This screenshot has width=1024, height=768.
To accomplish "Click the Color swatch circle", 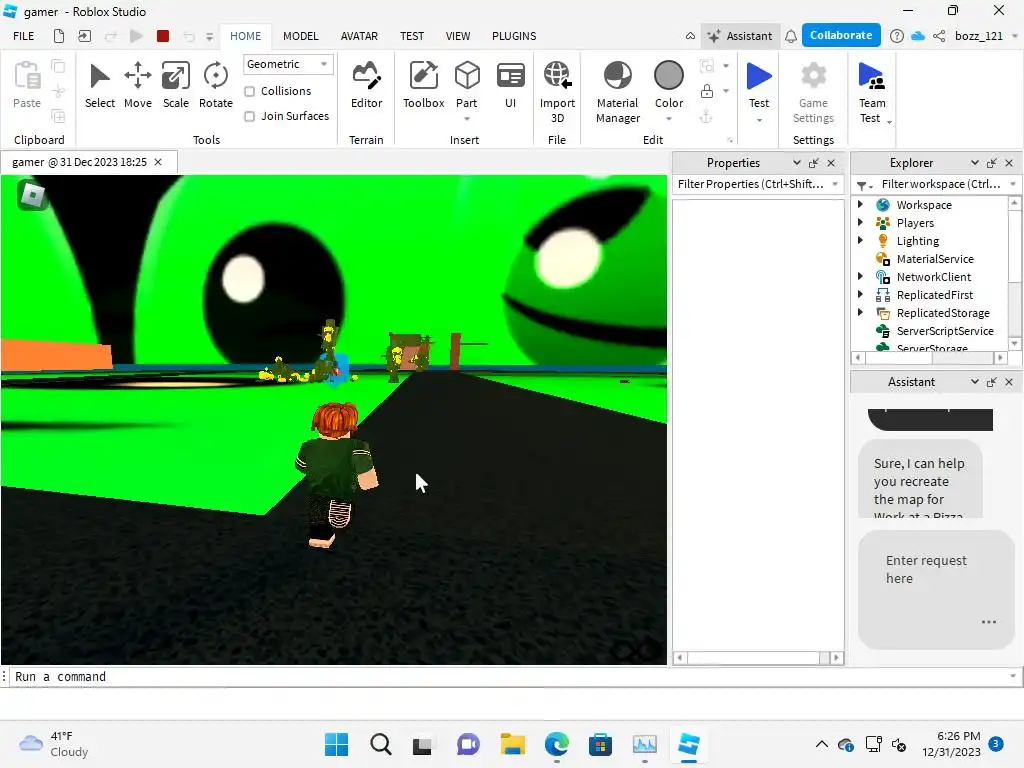I will tap(669, 76).
